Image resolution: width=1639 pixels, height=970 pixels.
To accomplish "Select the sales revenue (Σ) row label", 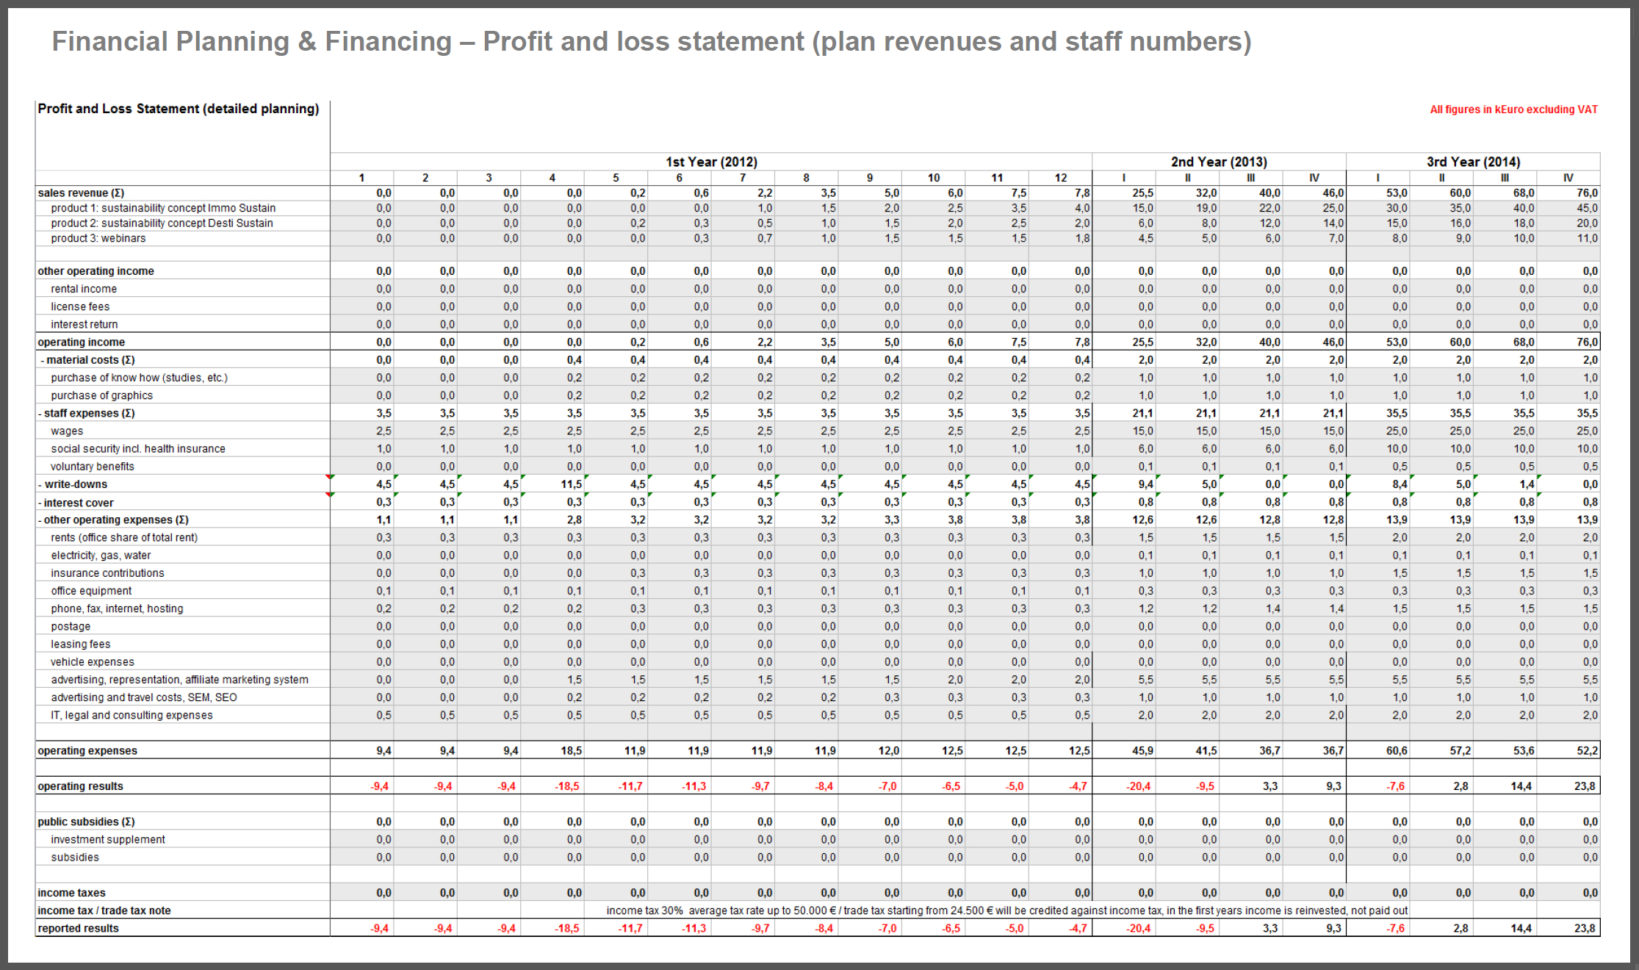I will (83, 193).
